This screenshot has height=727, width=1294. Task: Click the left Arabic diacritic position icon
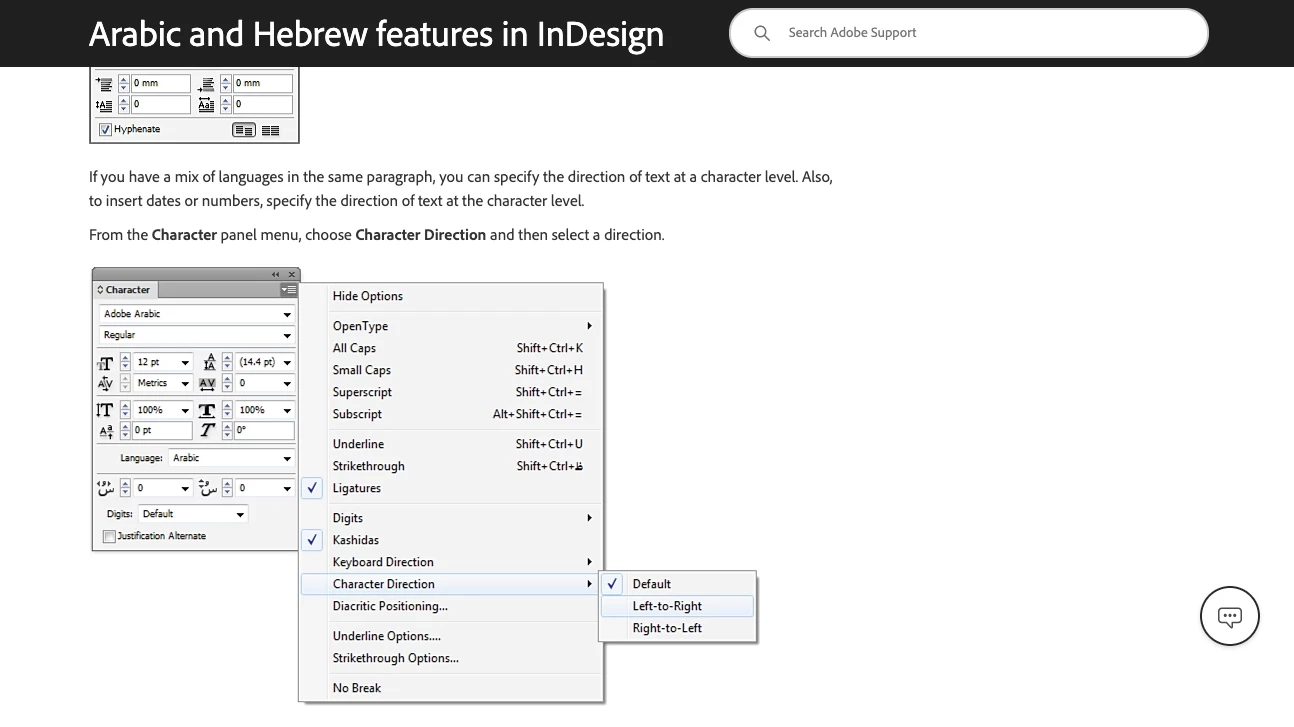[105, 488]
